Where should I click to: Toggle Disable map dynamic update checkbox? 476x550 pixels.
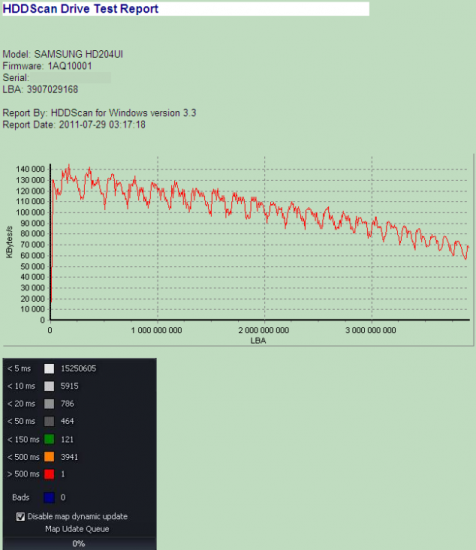pyautogui.click(x=20, y=517)
